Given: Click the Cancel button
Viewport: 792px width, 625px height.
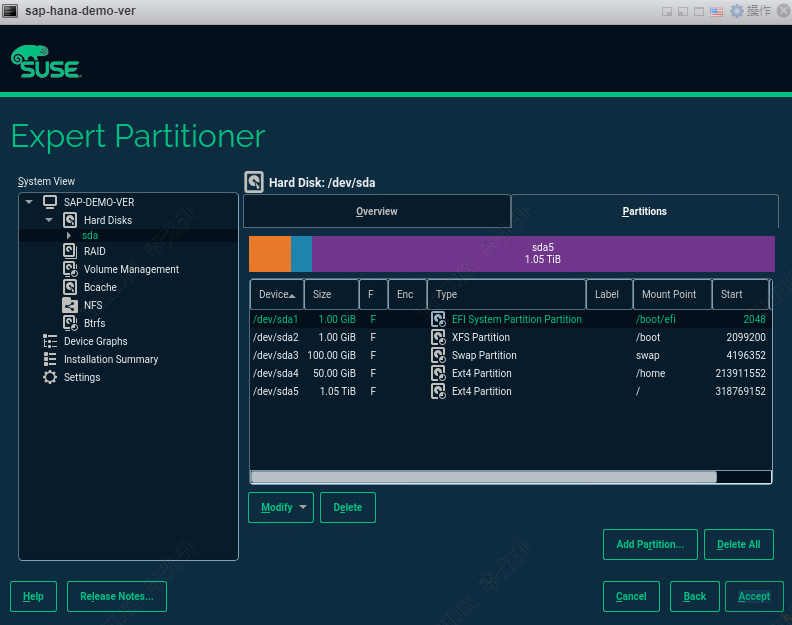Looking at the screenshot, I should pos(631,596).
